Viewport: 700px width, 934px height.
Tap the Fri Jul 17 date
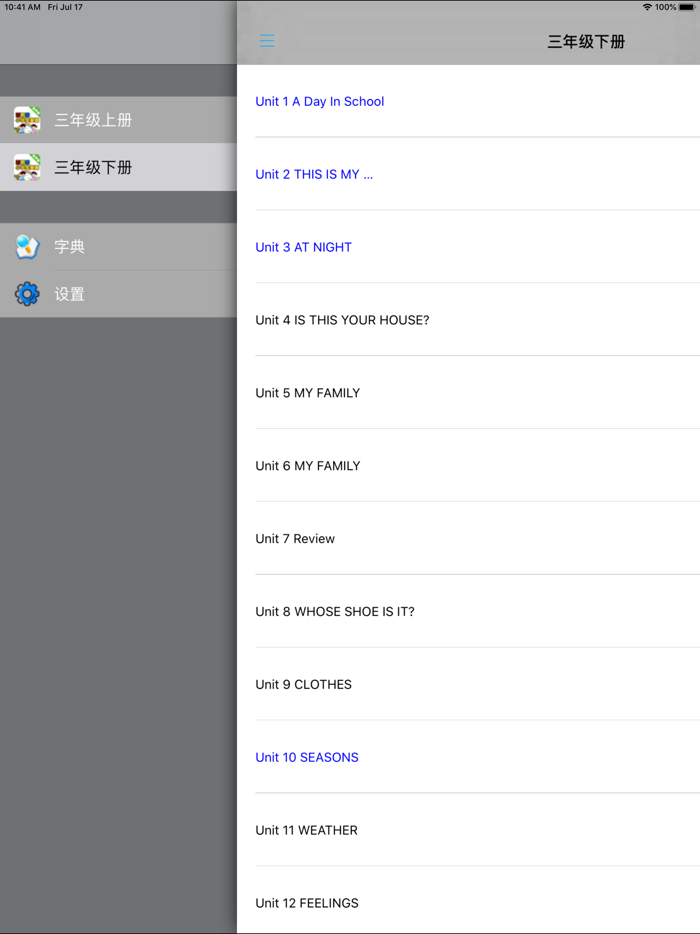65,7
